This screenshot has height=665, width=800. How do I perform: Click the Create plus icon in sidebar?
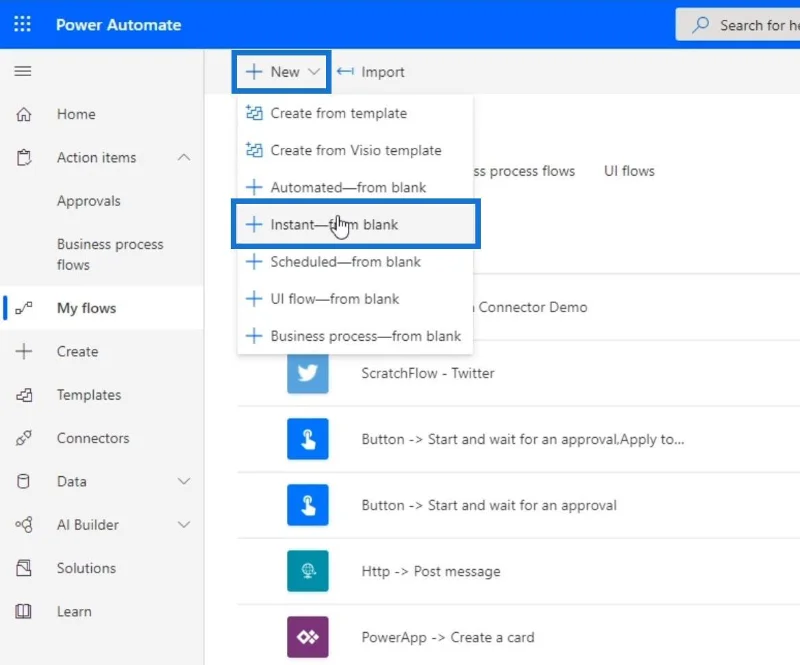[23, 351]
